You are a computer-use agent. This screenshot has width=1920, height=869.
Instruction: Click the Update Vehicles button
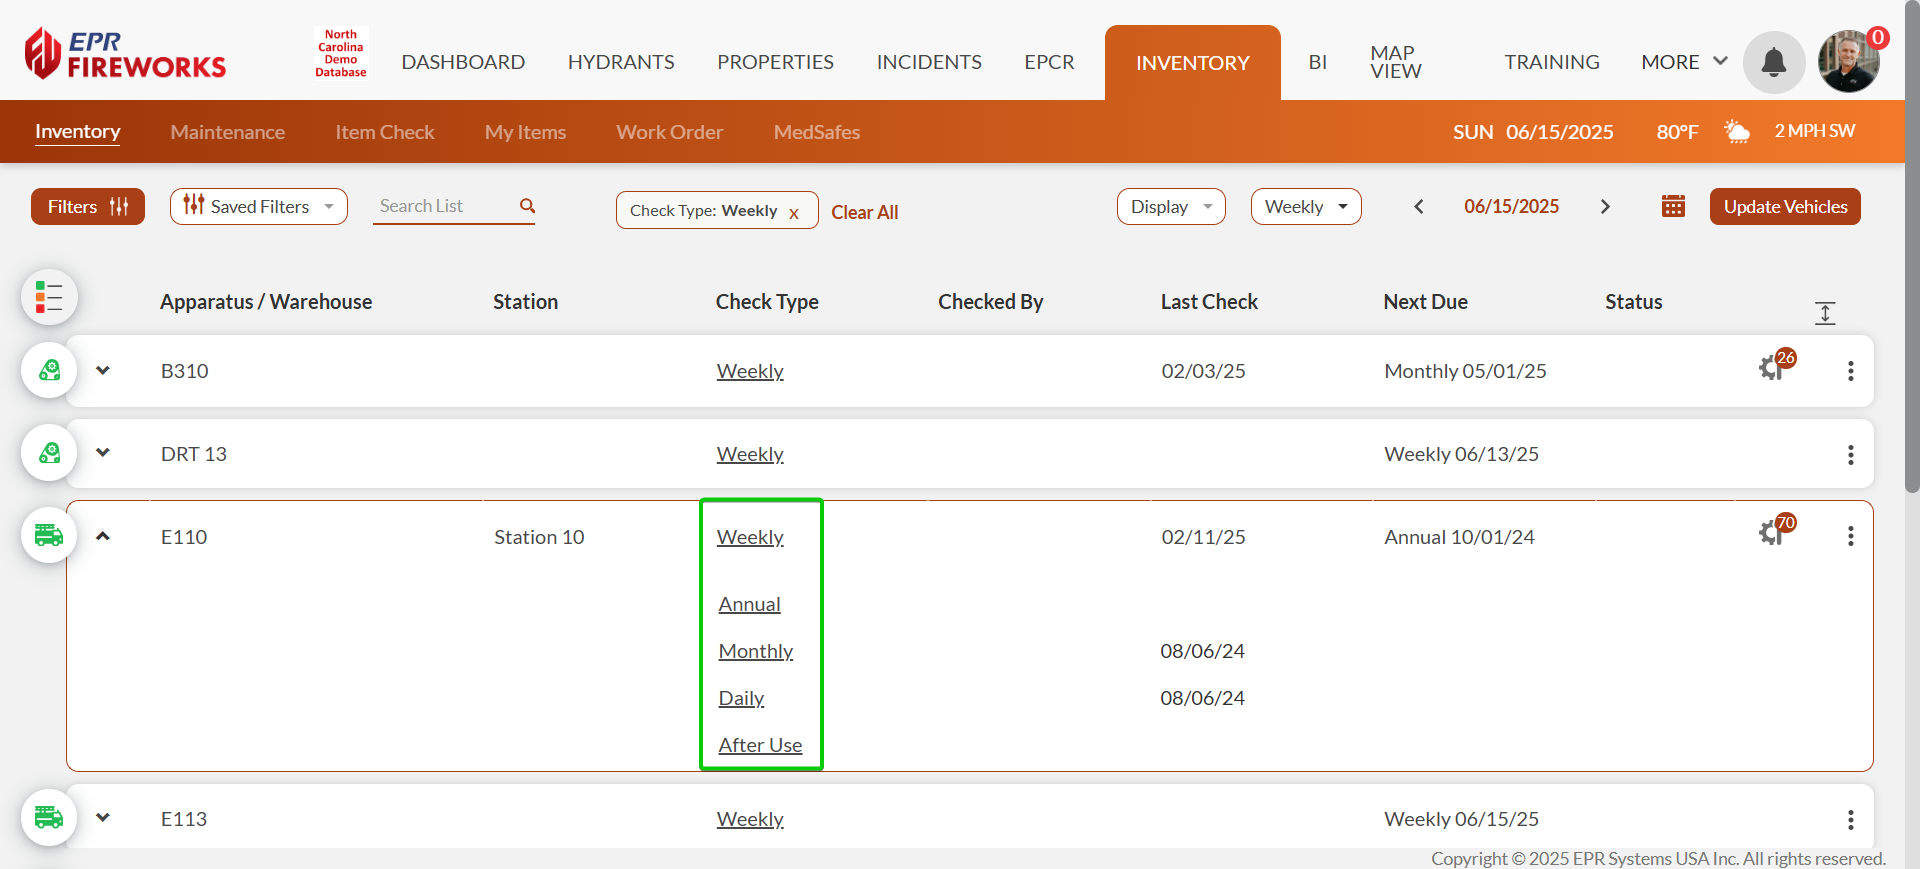click(x=1785, y=207)
